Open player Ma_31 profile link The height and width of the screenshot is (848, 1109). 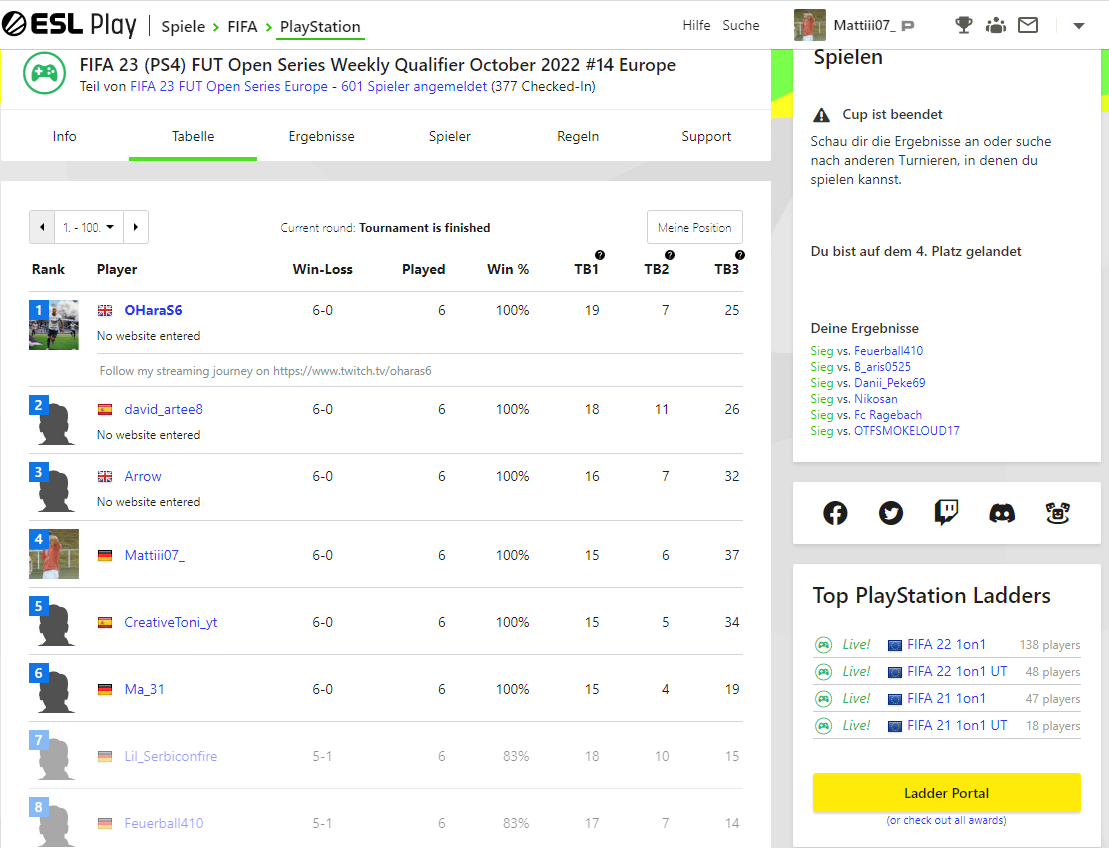tap(144, 689)
